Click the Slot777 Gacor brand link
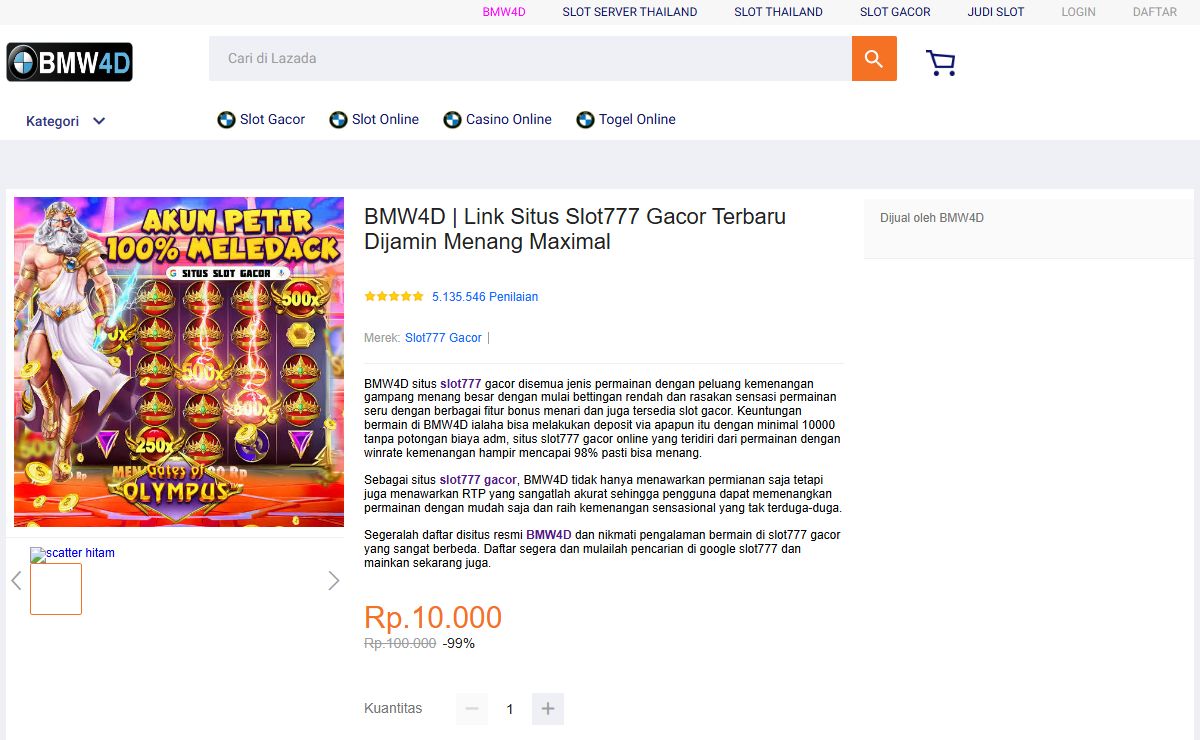Screen dimensions: 1200x740 [443, 338]
